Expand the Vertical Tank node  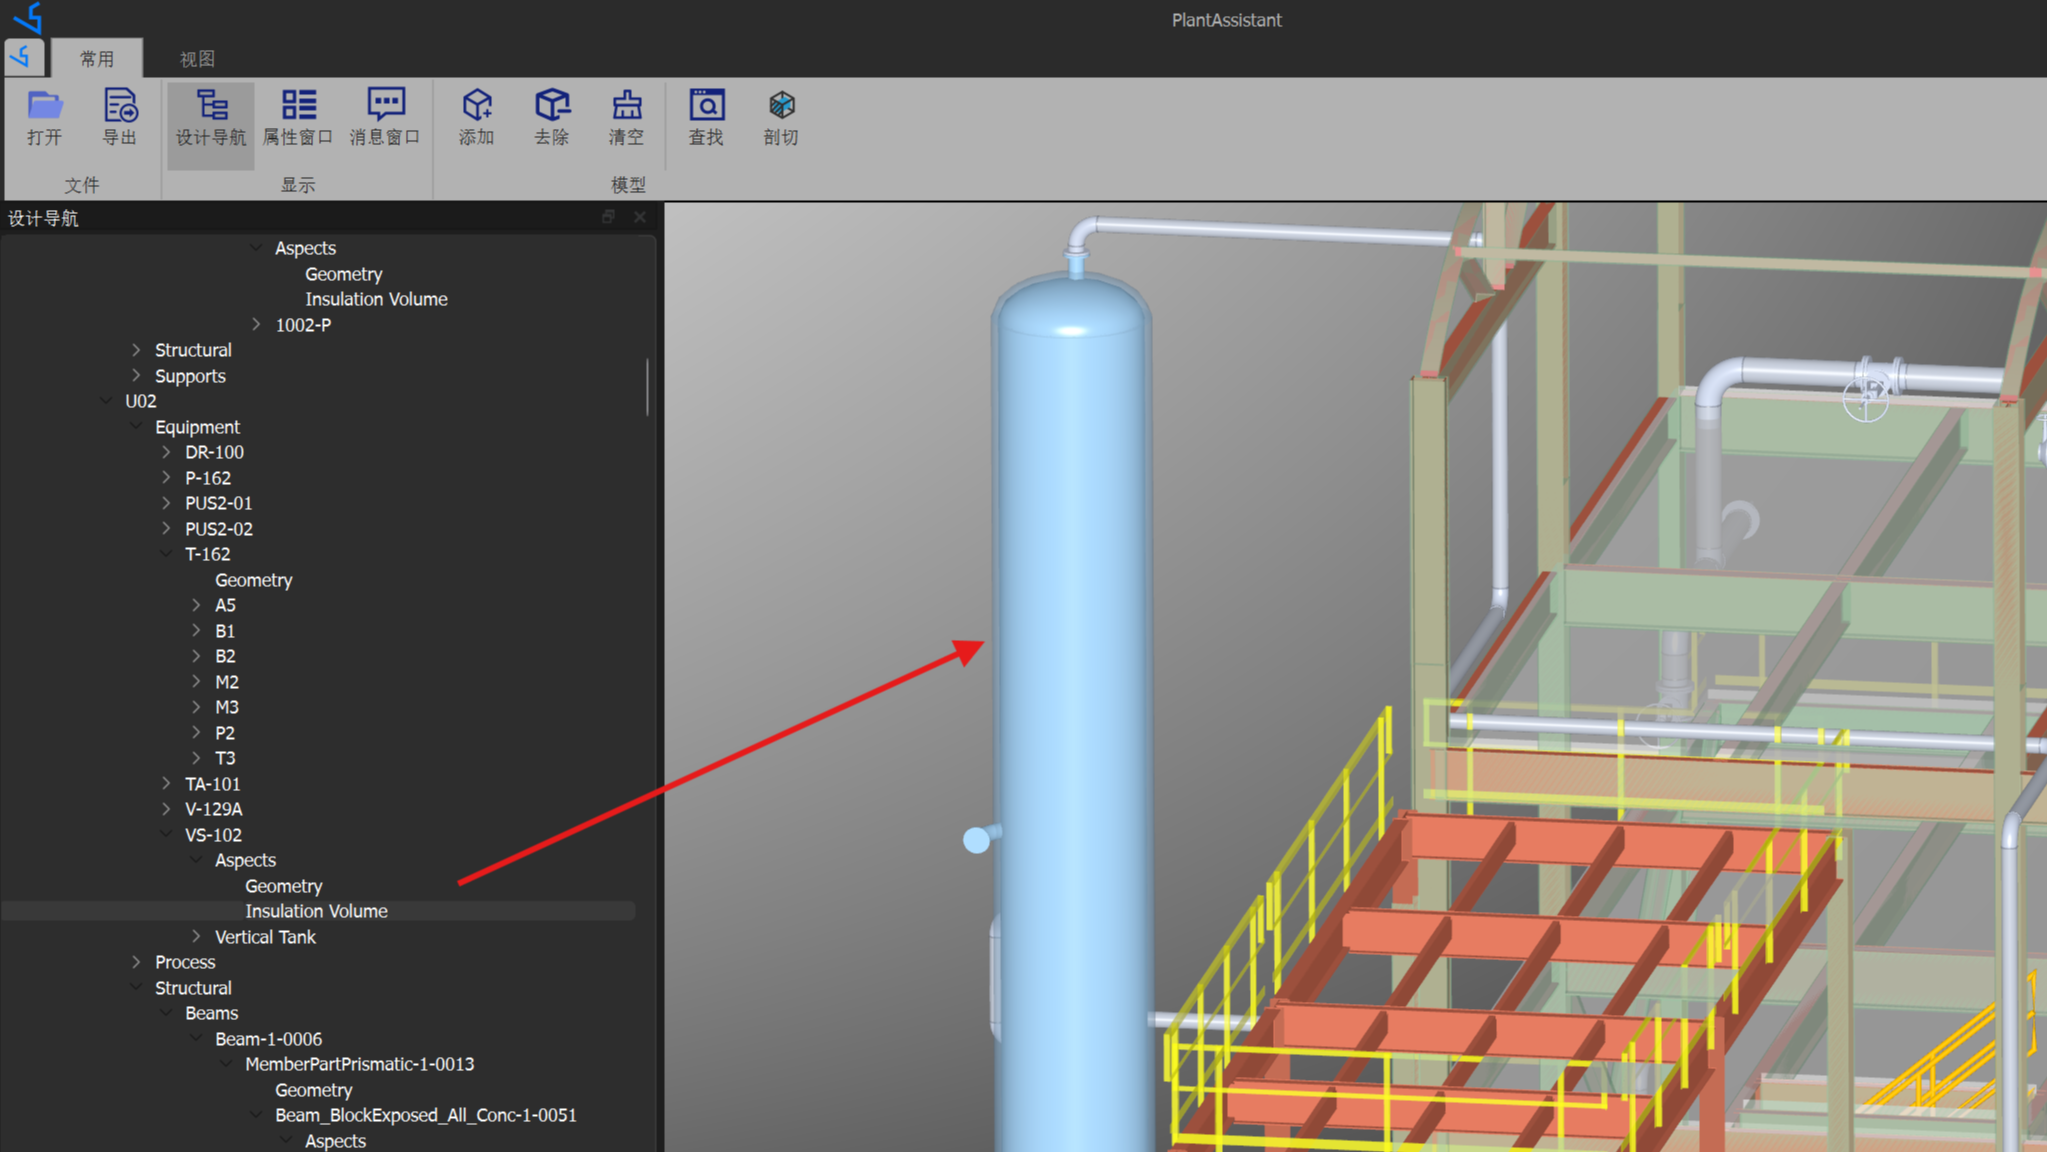coord(197,937)
